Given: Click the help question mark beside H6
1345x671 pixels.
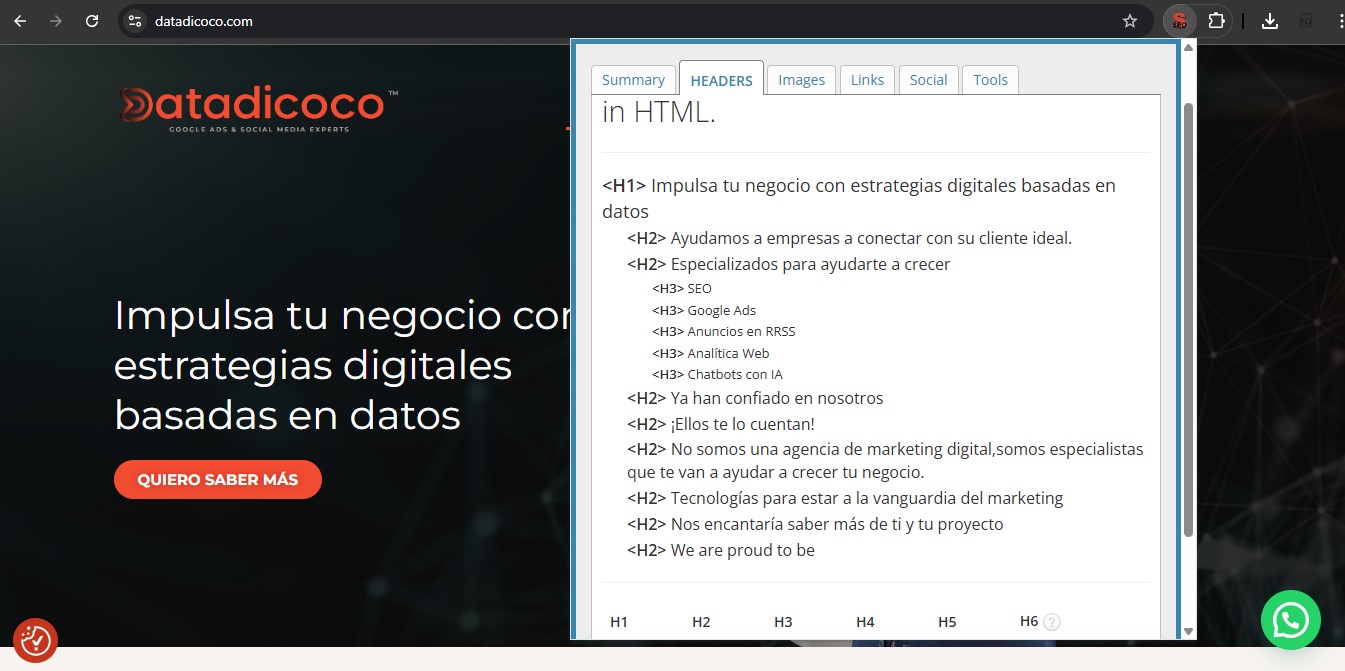Looking at the screenshot, I should 1051,622.
